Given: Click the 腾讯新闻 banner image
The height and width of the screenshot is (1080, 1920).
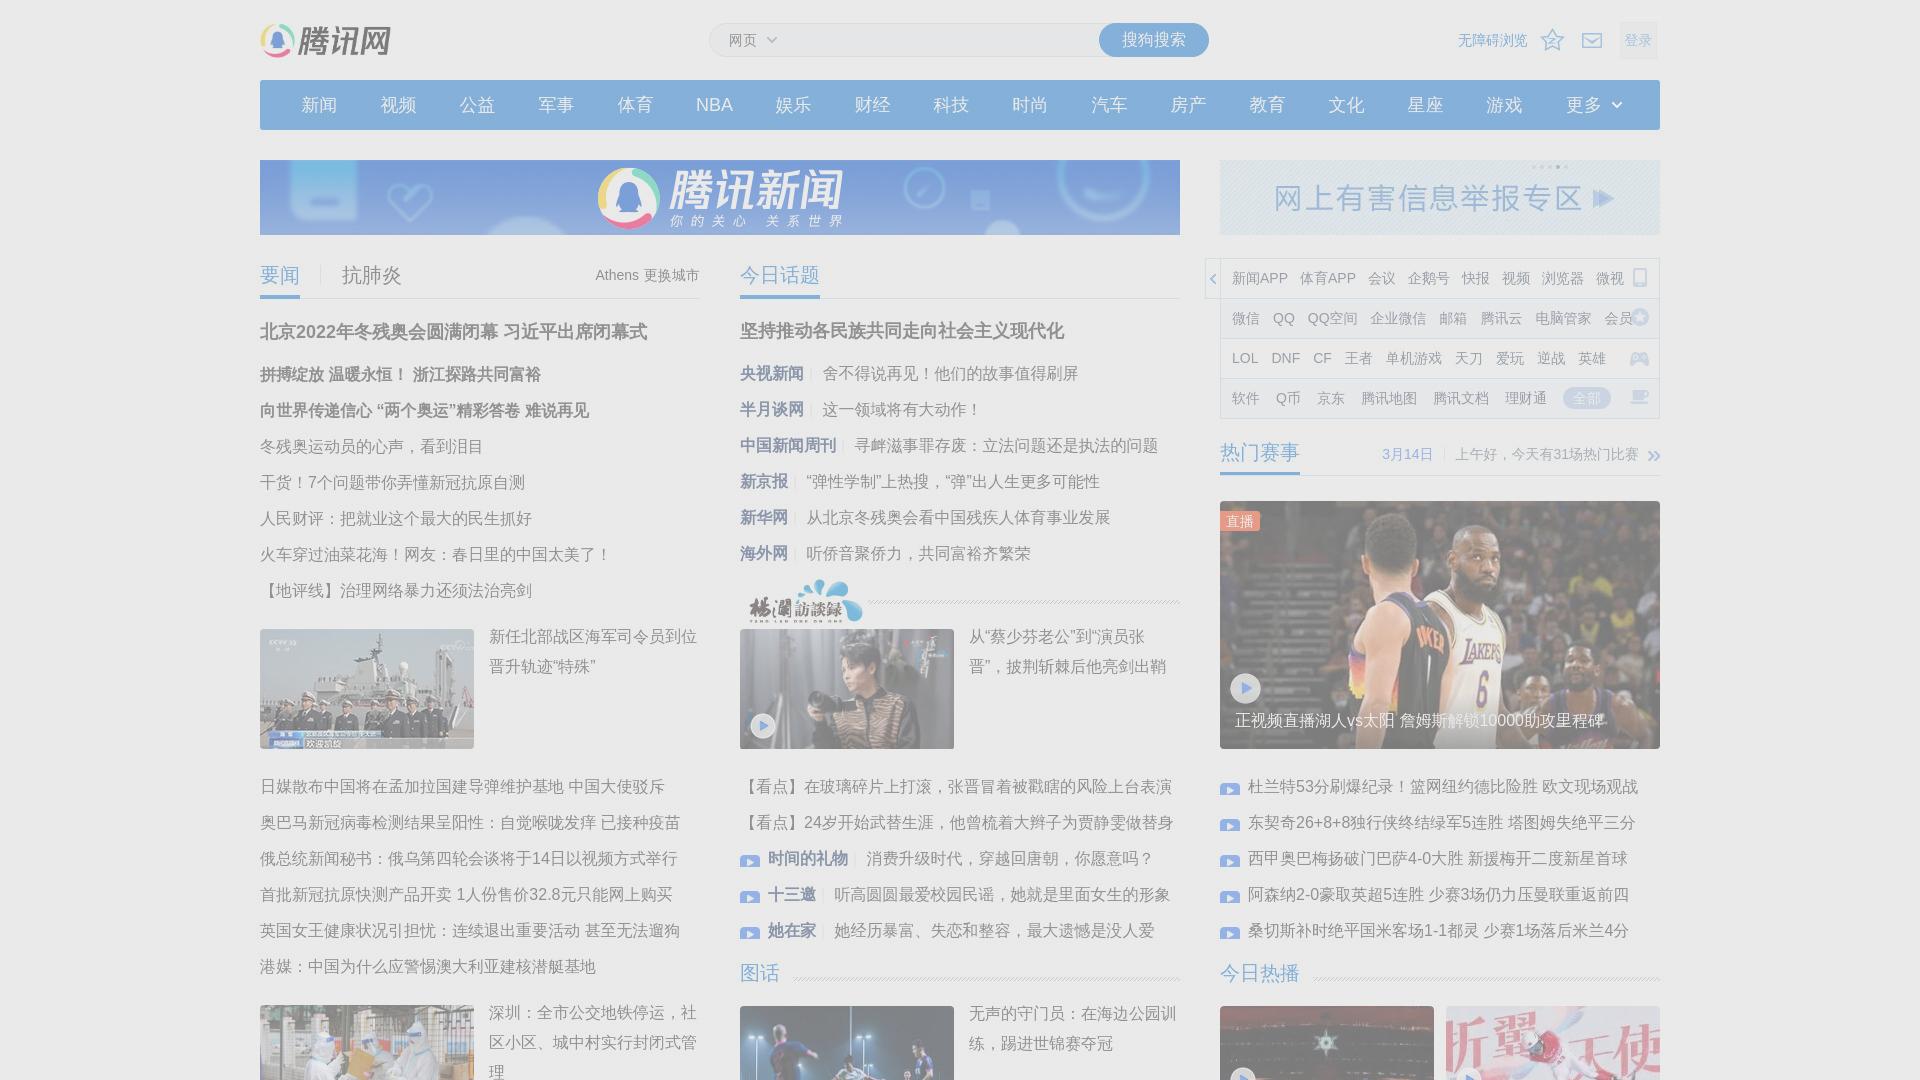Looking at the screenshot, I should tap(720, 198).
